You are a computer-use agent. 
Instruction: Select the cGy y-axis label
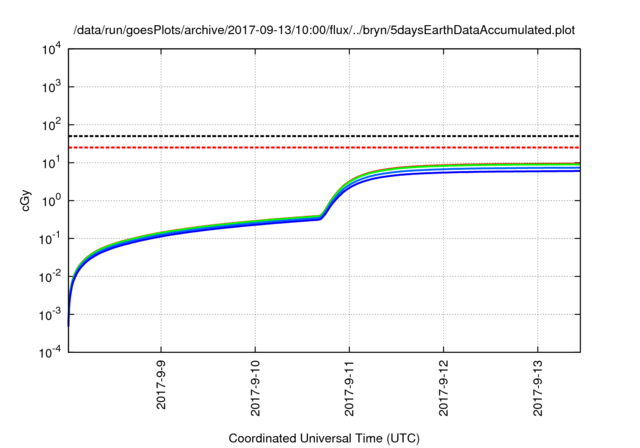pos(25,200)
